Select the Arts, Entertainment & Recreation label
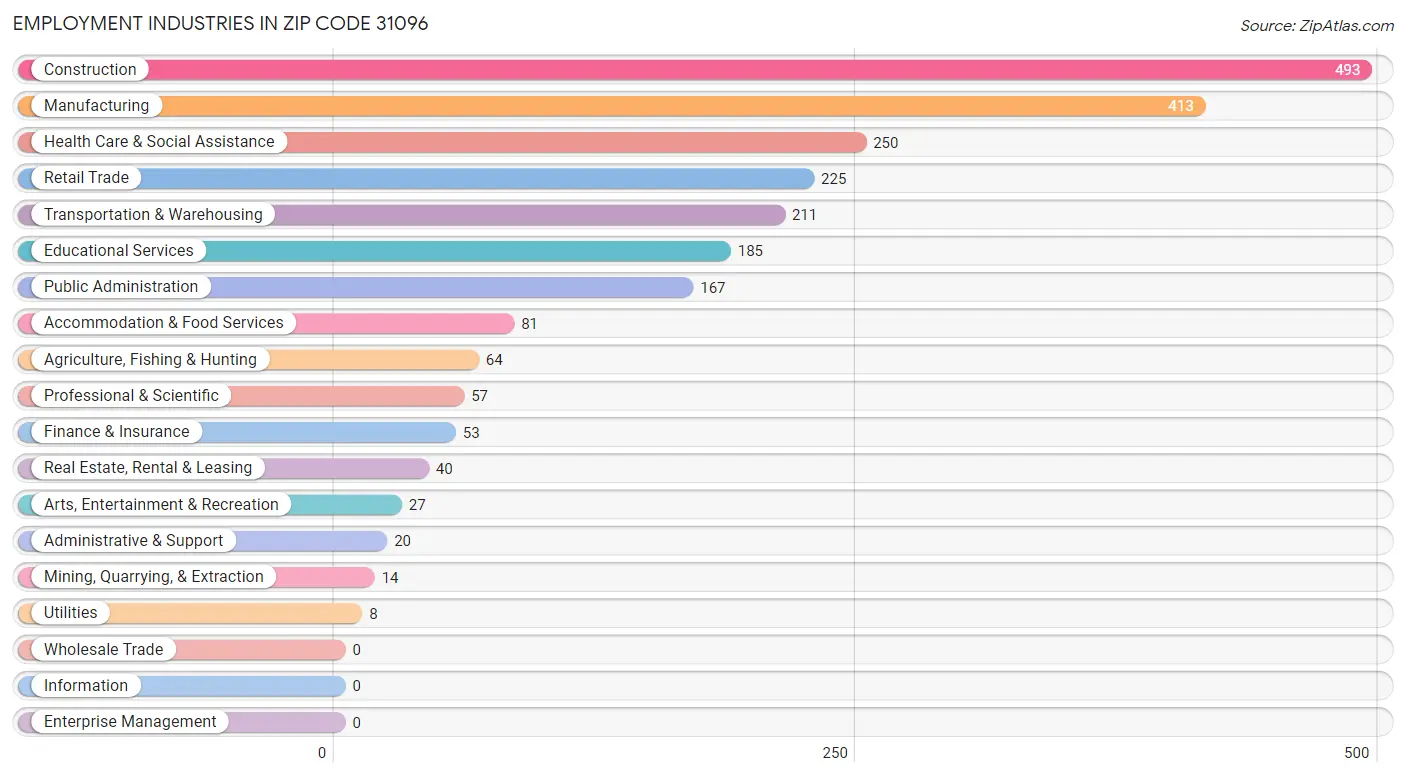Image resolution: width=1406 pixels, height=777 pixels. 161,505
